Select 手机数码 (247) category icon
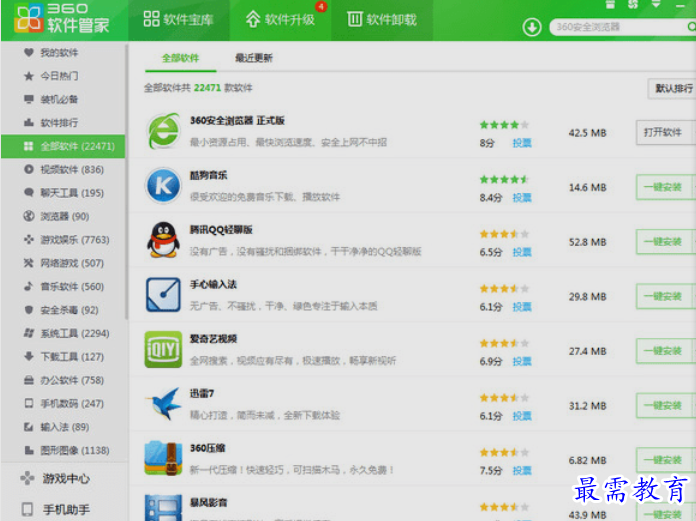Viewport: 696px width, 521px height. [29, 403]
